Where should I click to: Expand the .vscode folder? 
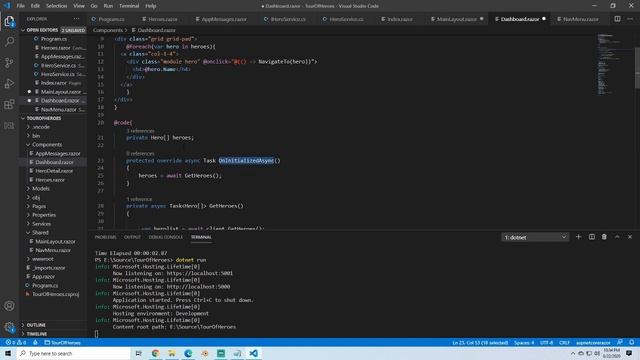point(41,127)
